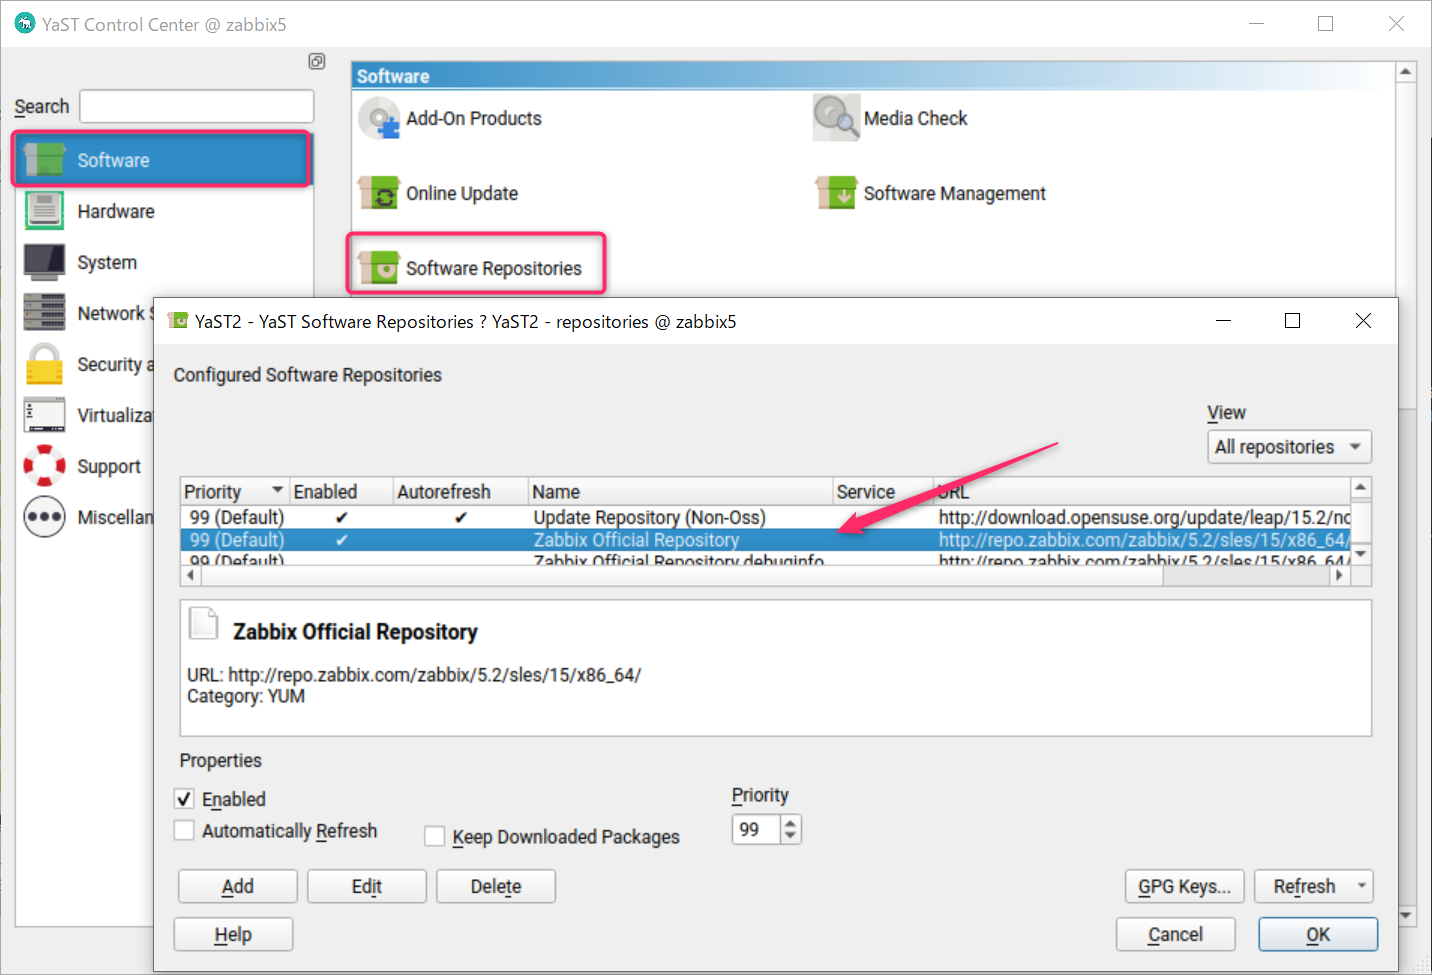Select the Software category icon in sidebar
Screen dimensions: 1432x975
point(45,160)
